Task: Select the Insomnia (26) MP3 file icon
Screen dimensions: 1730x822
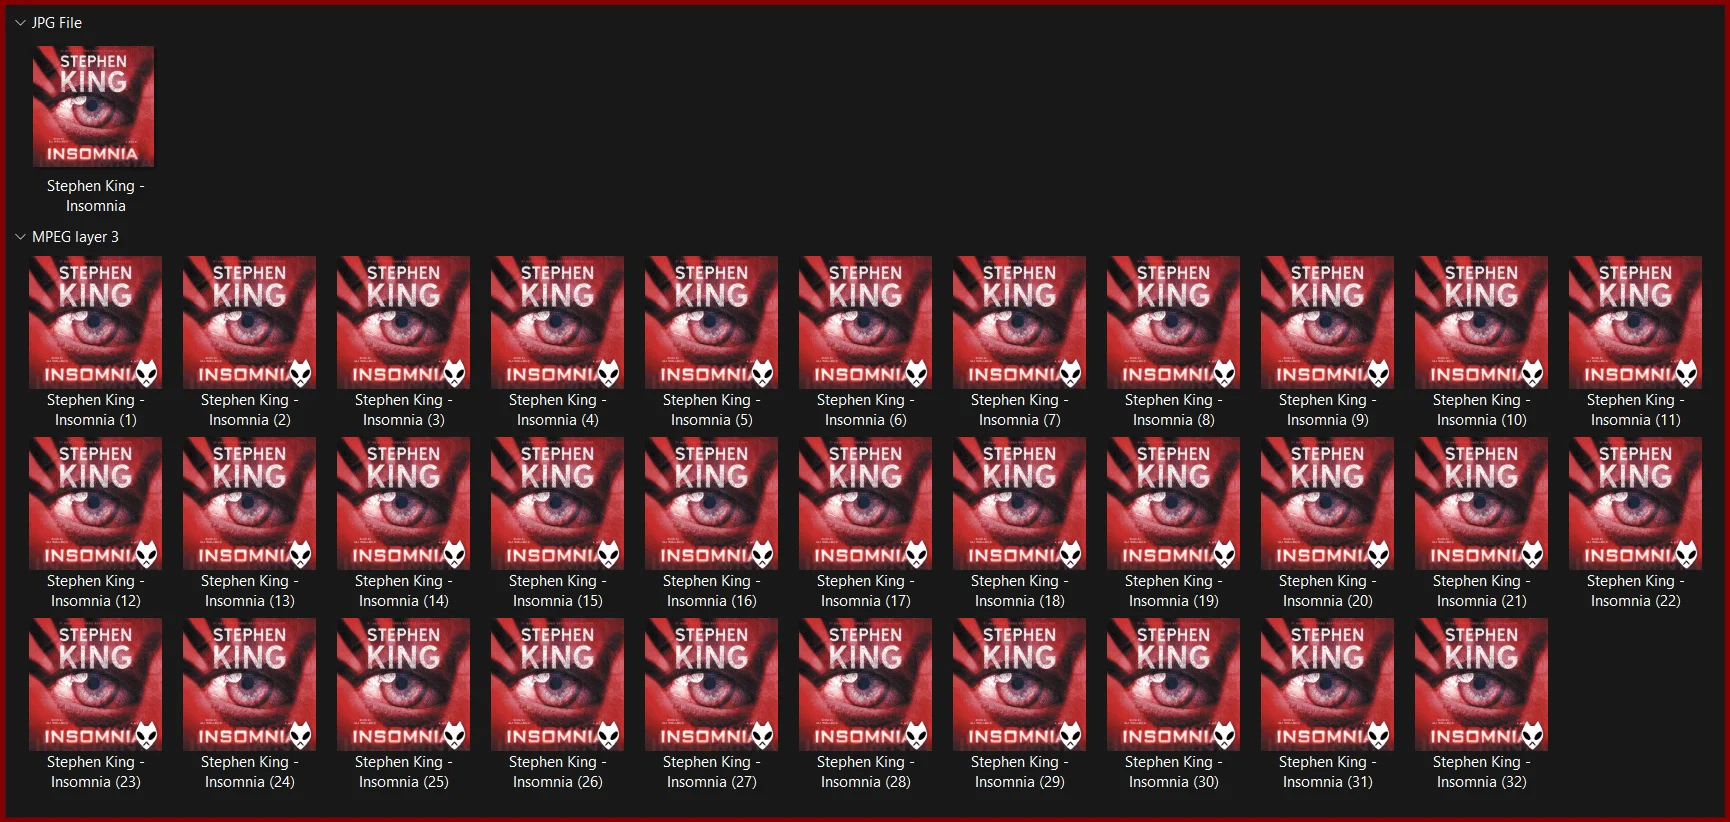Action: (x=558, y=684)
